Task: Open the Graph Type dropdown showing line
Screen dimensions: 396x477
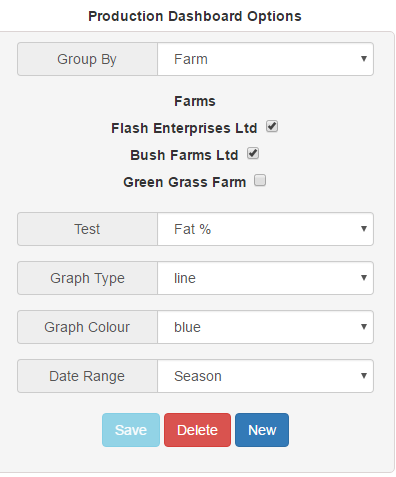Action: pyautogui.click(x=265, y=278)
